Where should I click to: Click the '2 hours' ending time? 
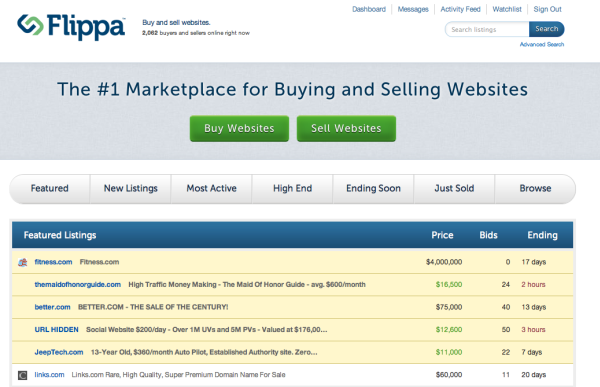(533, 285)
